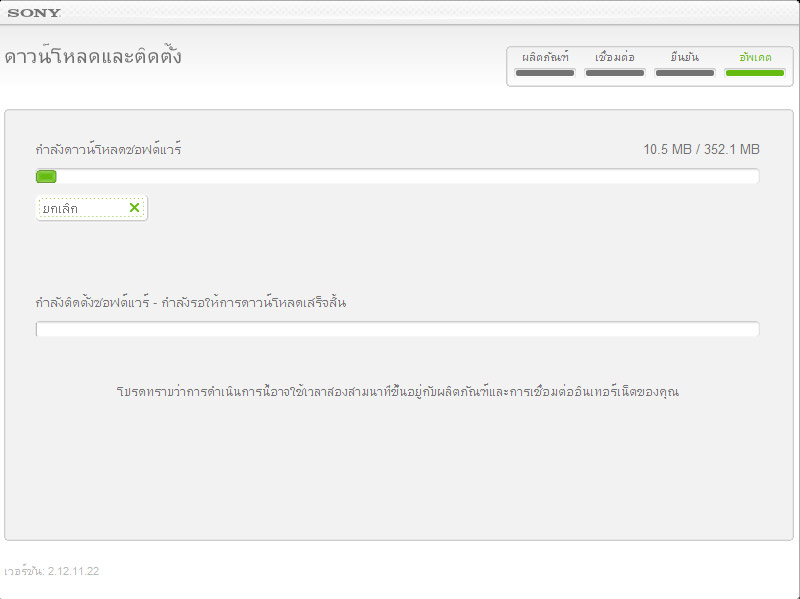Click the ยกเลิก cancel button
This screenshot has width=800, height=599.
tap(91, 208)
